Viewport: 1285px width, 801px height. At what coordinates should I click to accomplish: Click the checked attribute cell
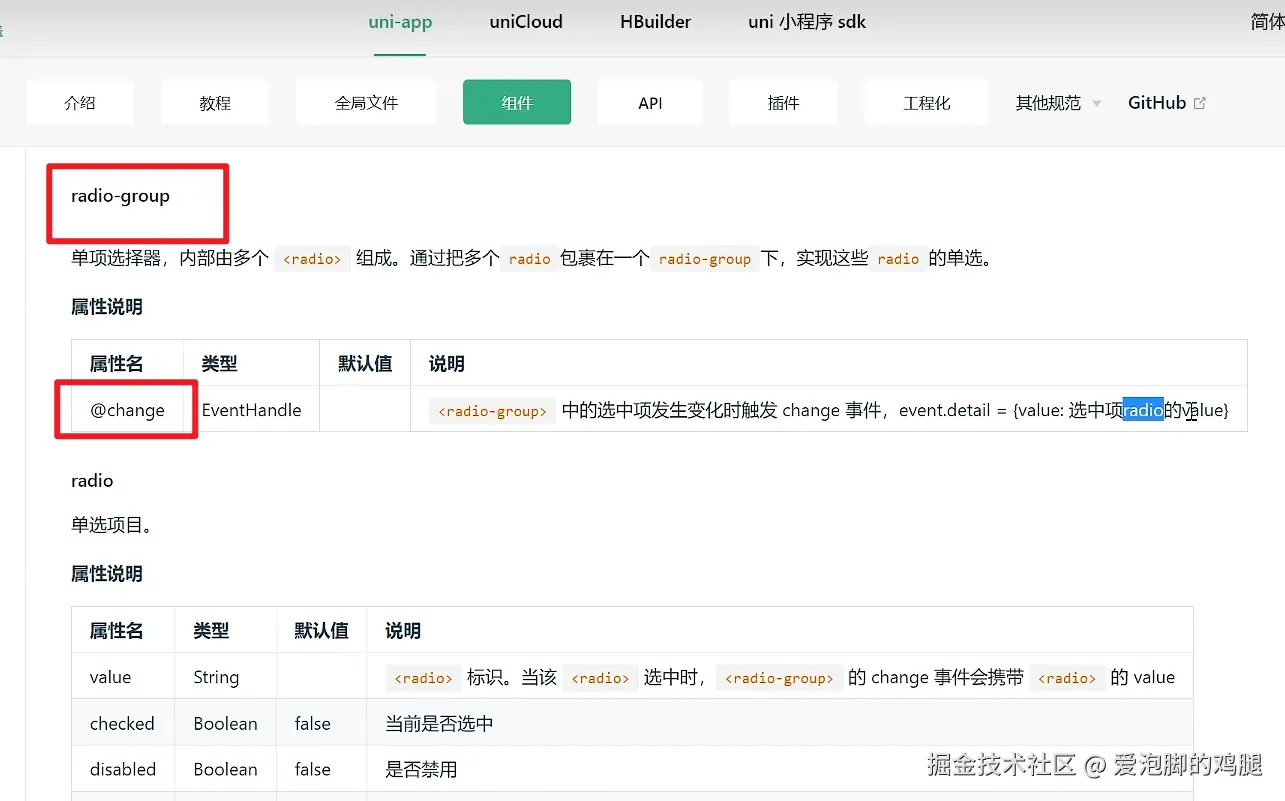123,723
